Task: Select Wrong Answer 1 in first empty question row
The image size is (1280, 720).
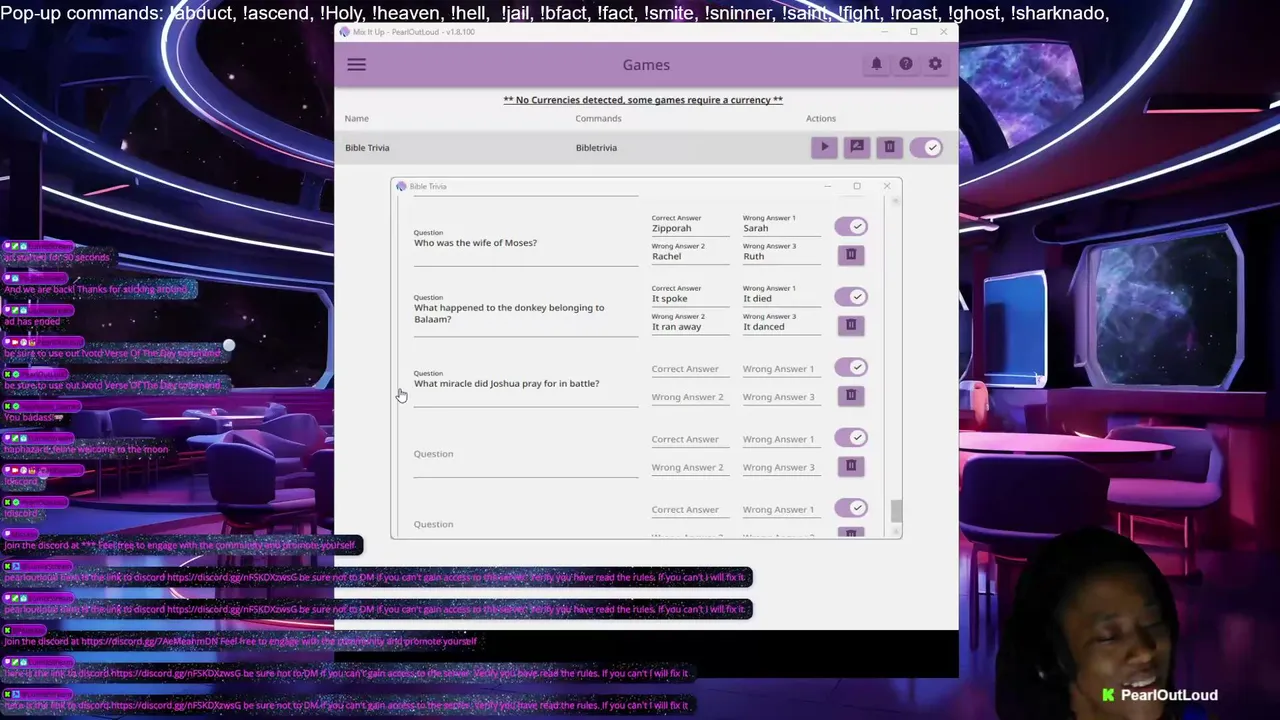Action: point(781,439)
